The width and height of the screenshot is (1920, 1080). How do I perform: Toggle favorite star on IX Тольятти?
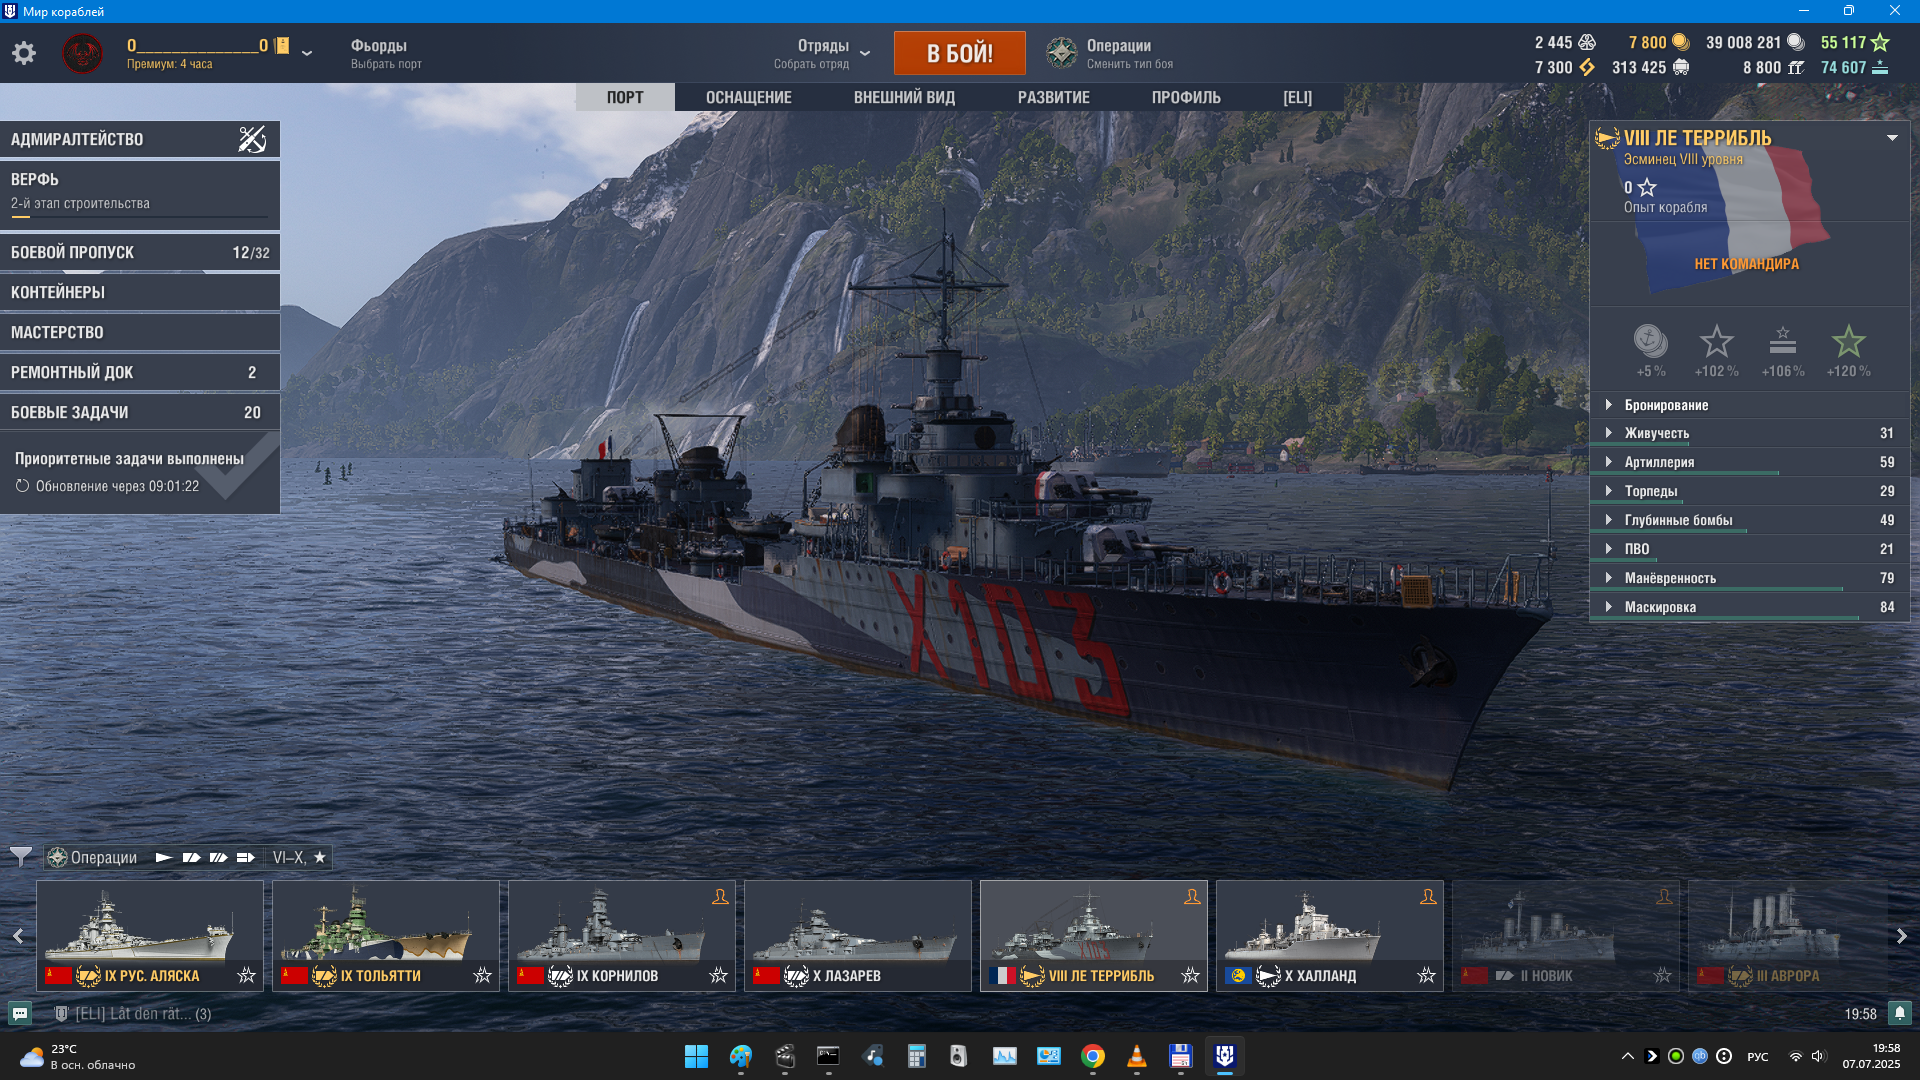(482, 975)
